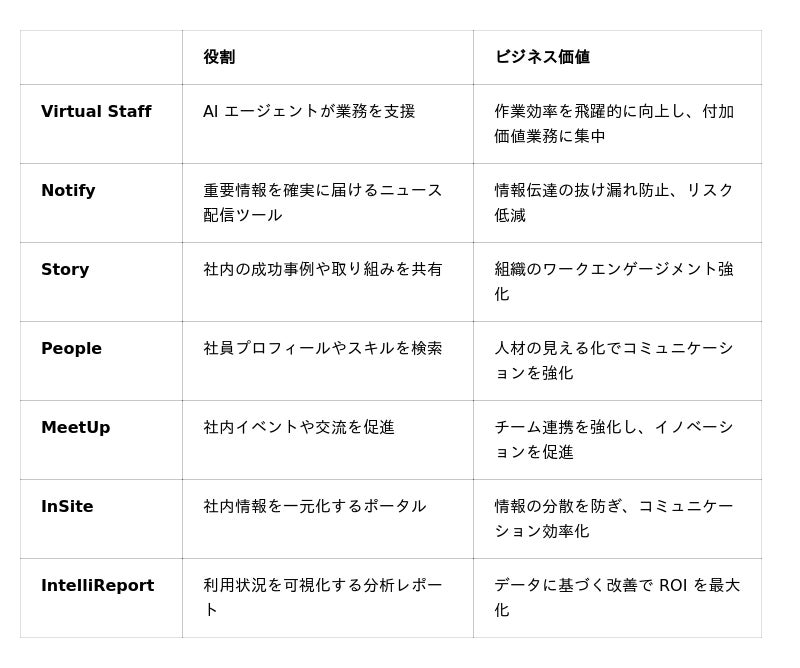Click the 役割 column header

(219, 57)
